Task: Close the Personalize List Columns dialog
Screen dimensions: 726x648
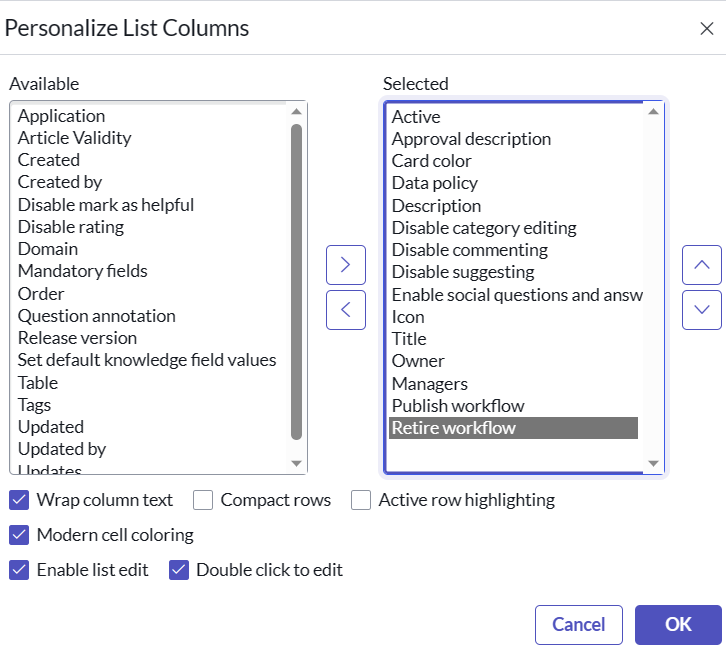Action: (706, 28)
